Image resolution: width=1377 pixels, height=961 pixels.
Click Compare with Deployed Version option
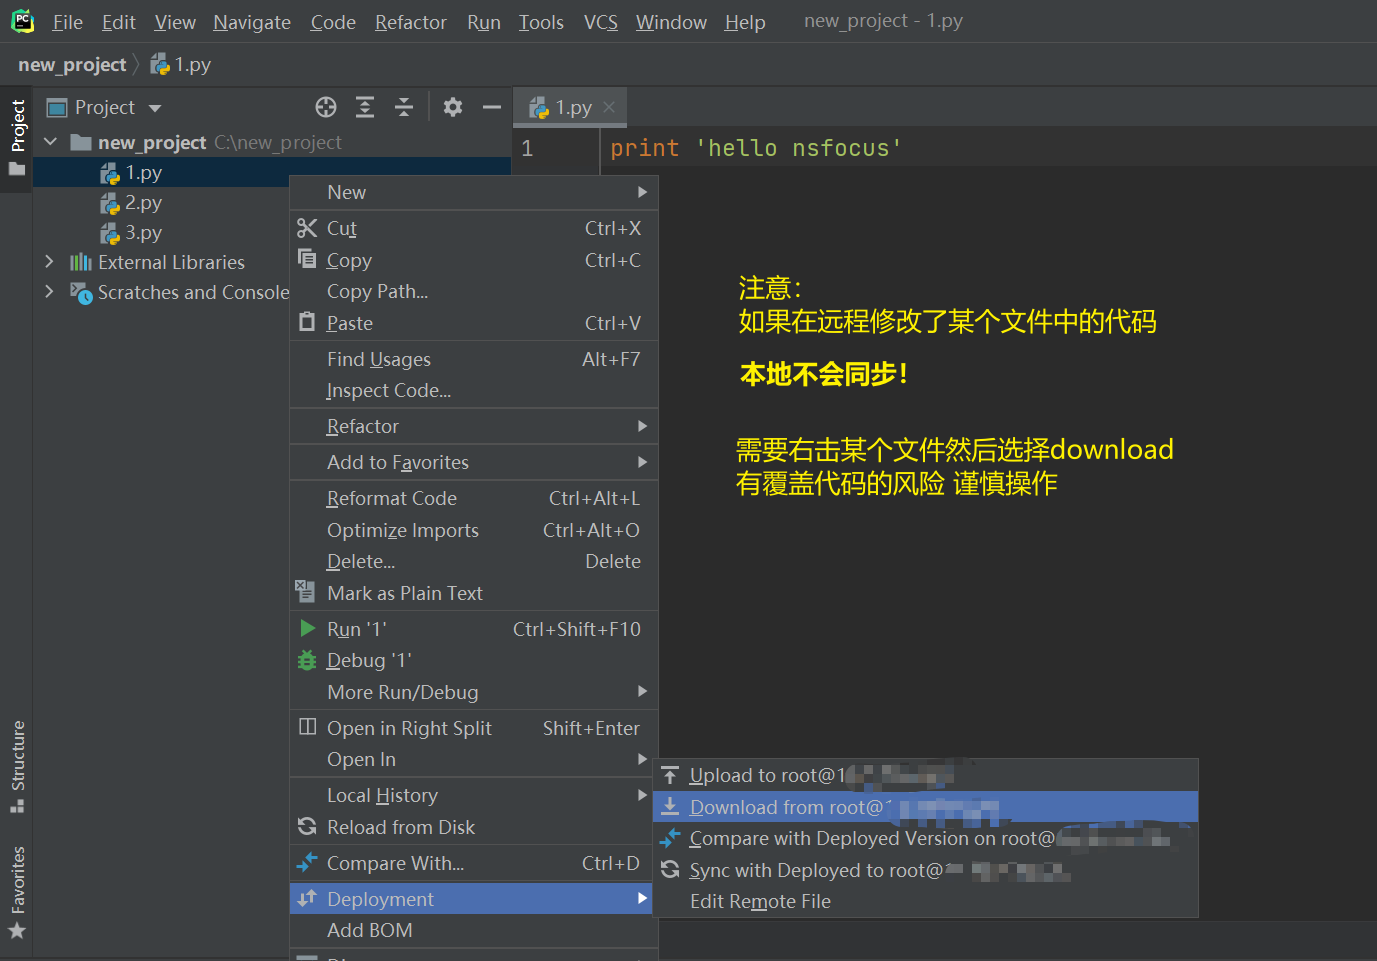click(870, 838)
